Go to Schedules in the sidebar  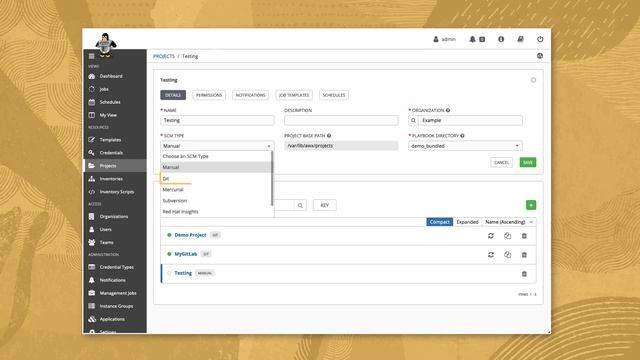(115, 102)
